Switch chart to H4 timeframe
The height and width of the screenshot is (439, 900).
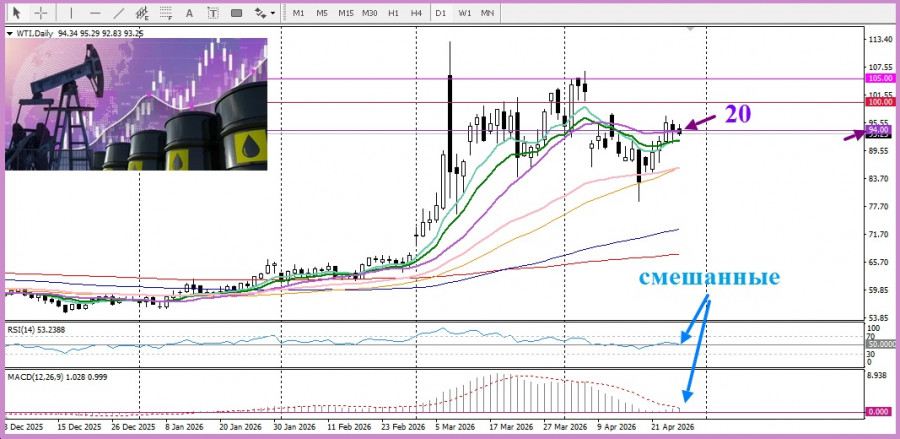(417, 13)
